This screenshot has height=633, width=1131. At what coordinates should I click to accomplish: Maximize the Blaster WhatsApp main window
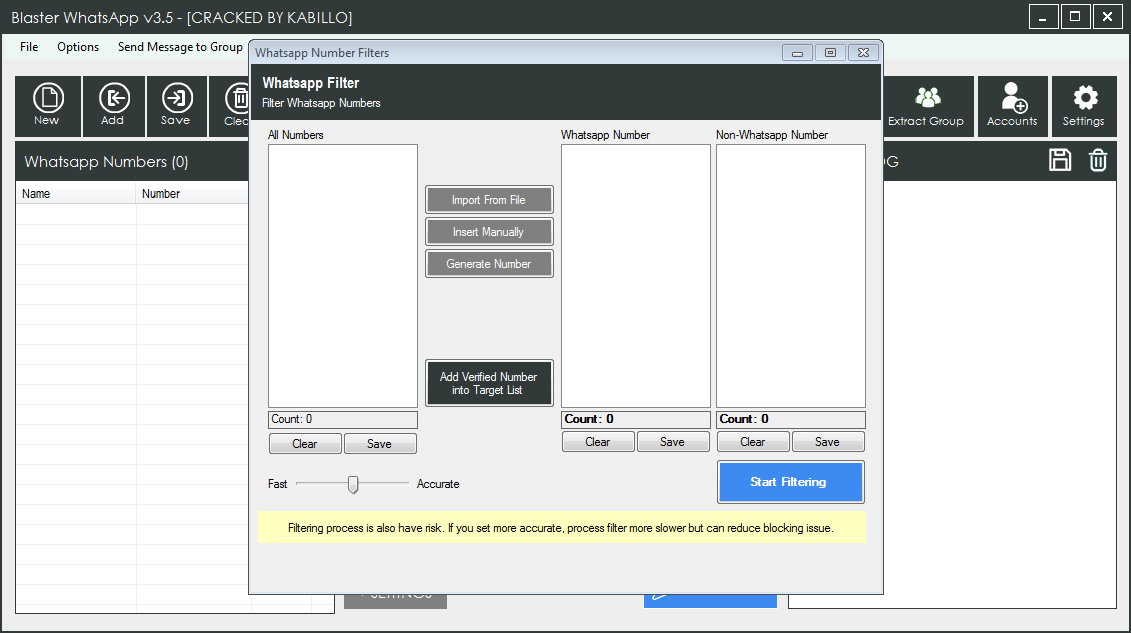point(1075,17)
